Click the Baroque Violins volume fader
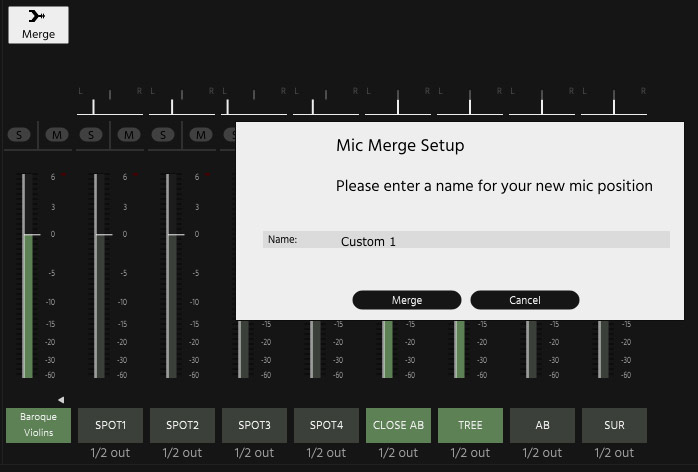This screenshot has height=472, width=698. (x=28, y=276)
